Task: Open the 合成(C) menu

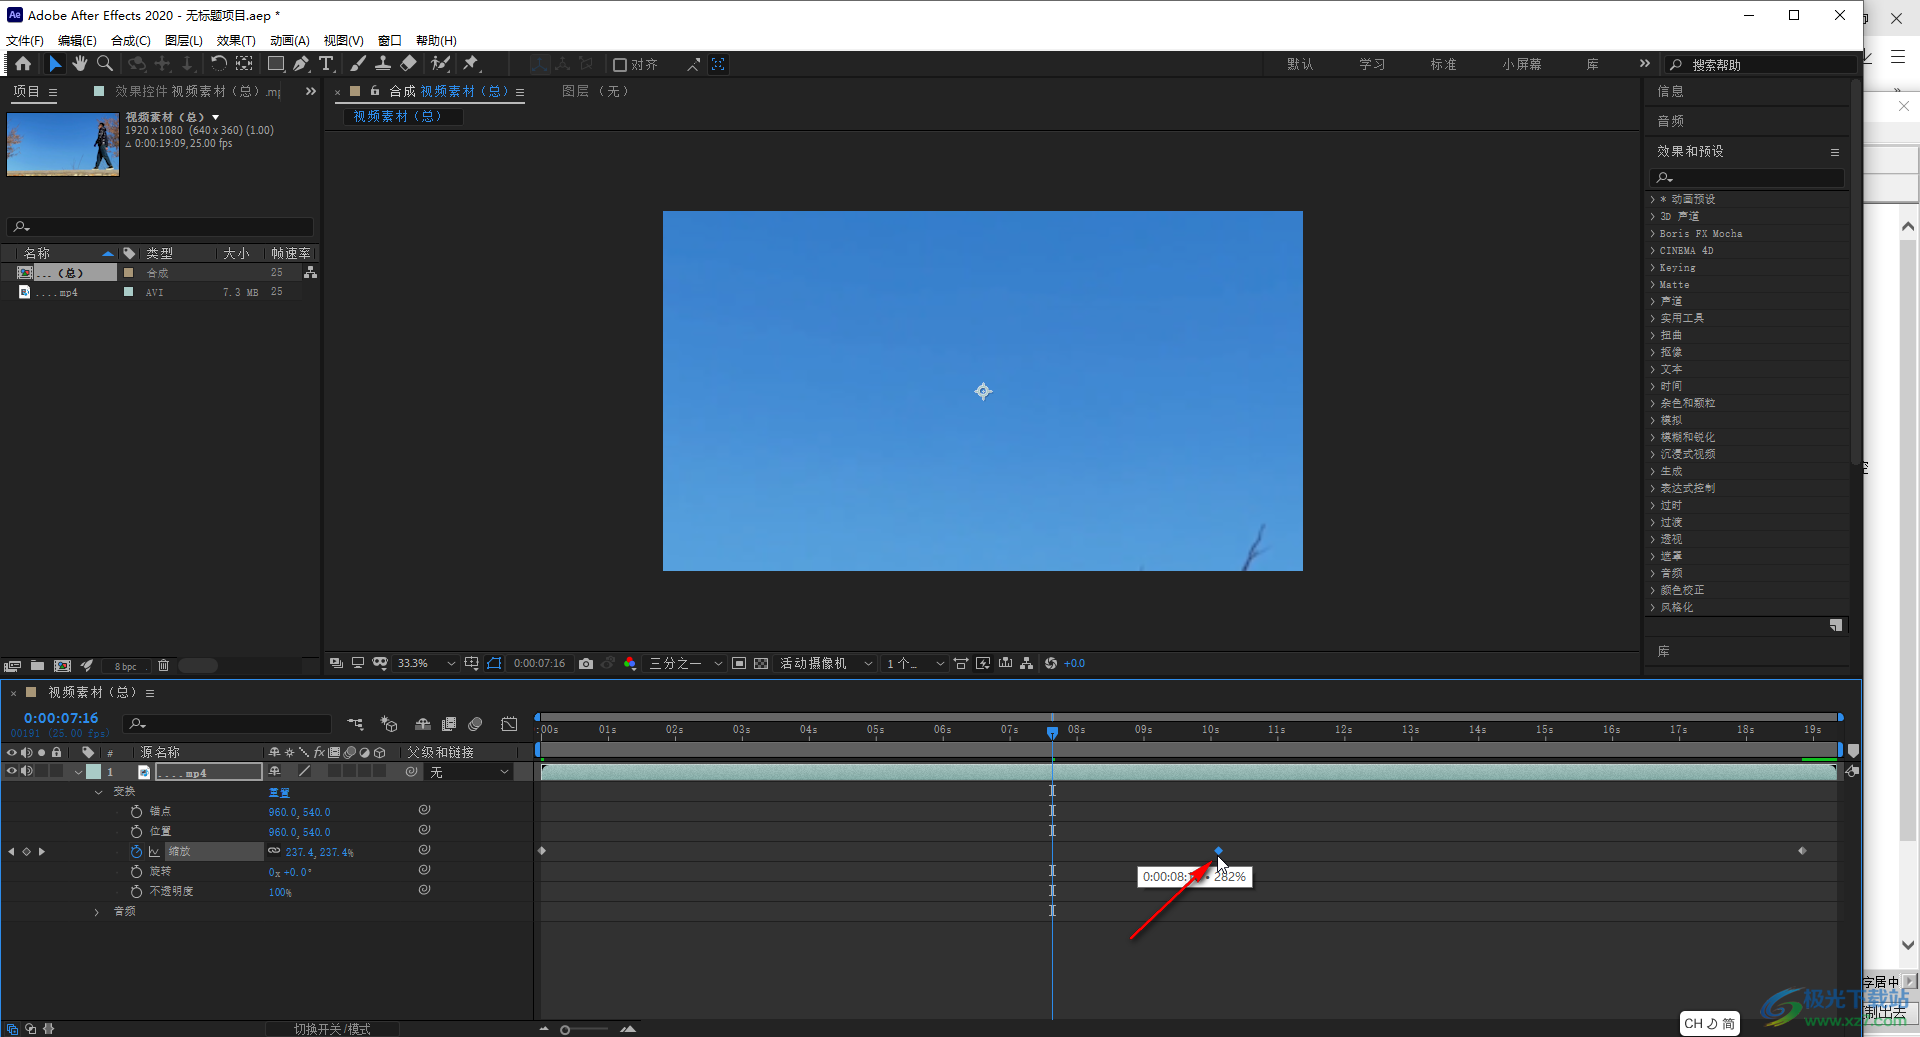Action: 131,41
